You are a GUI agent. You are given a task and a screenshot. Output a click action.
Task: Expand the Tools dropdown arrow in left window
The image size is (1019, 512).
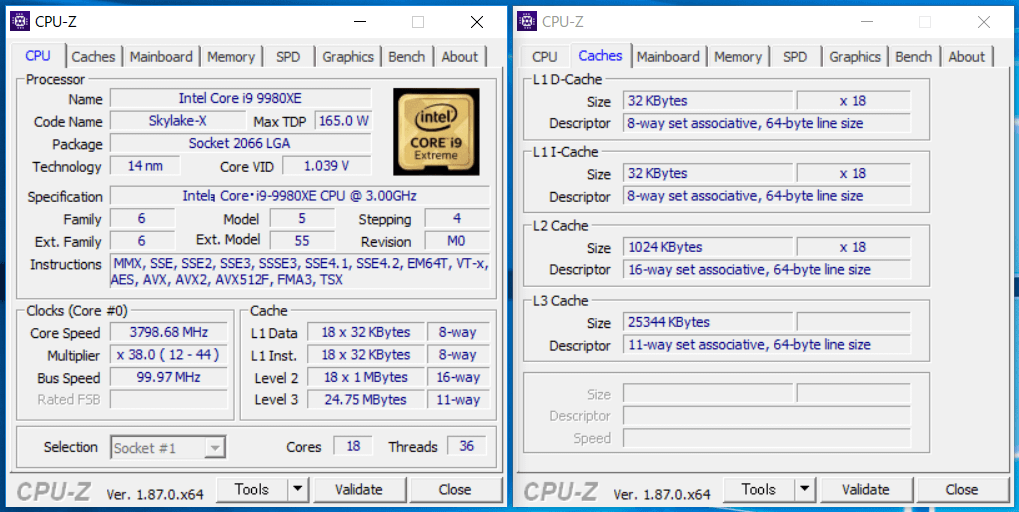(x=298, y=489)
